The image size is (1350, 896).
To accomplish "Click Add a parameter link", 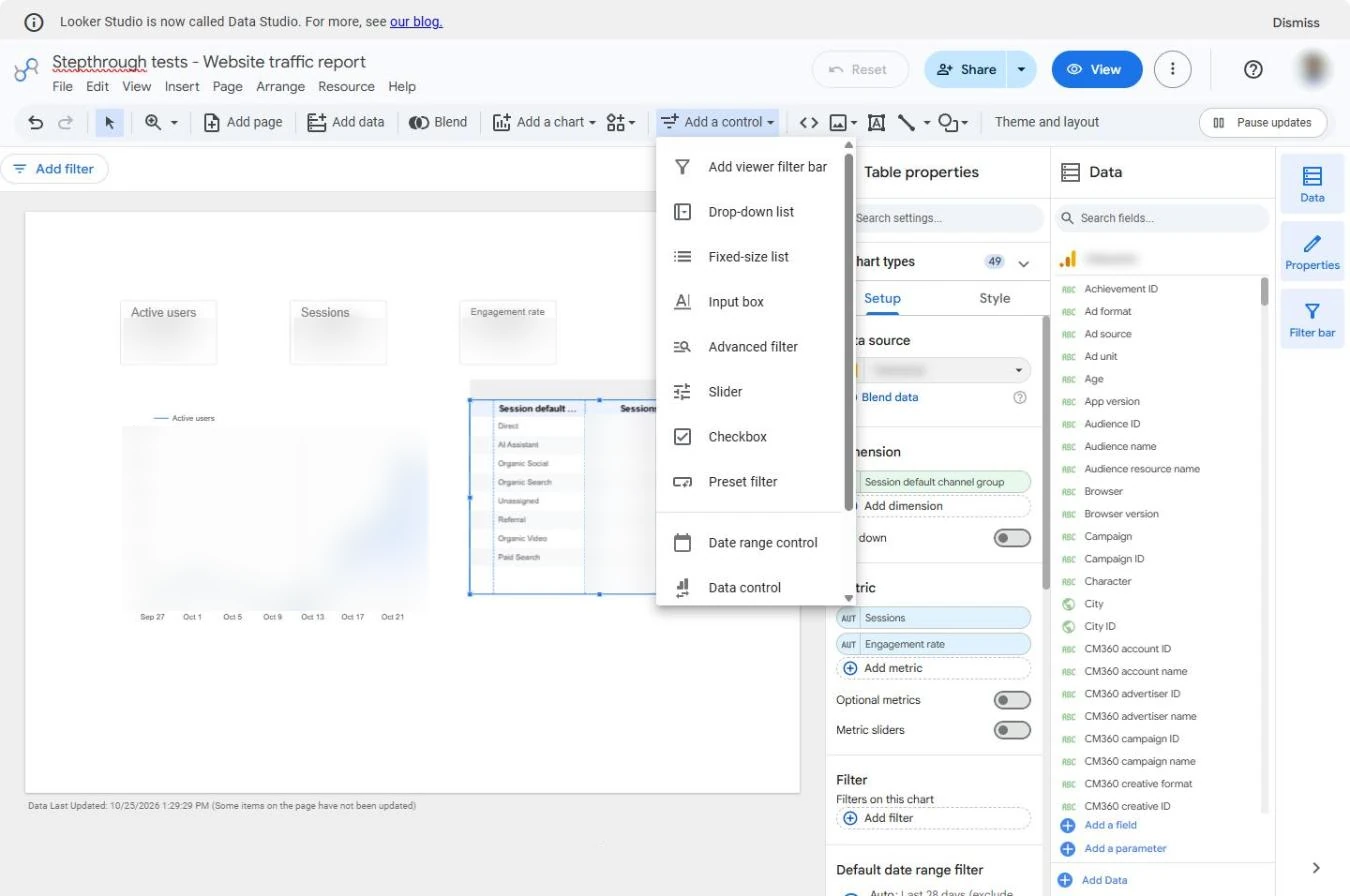I will click(1125, 849).
